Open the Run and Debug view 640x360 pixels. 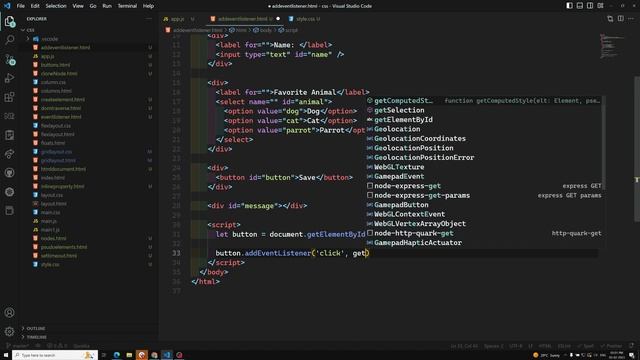[9, 78]
